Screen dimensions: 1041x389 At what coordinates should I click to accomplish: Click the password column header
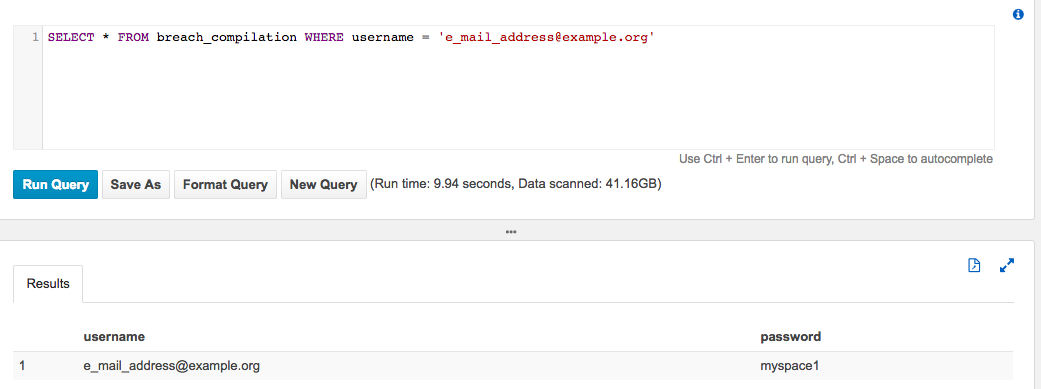791,337
